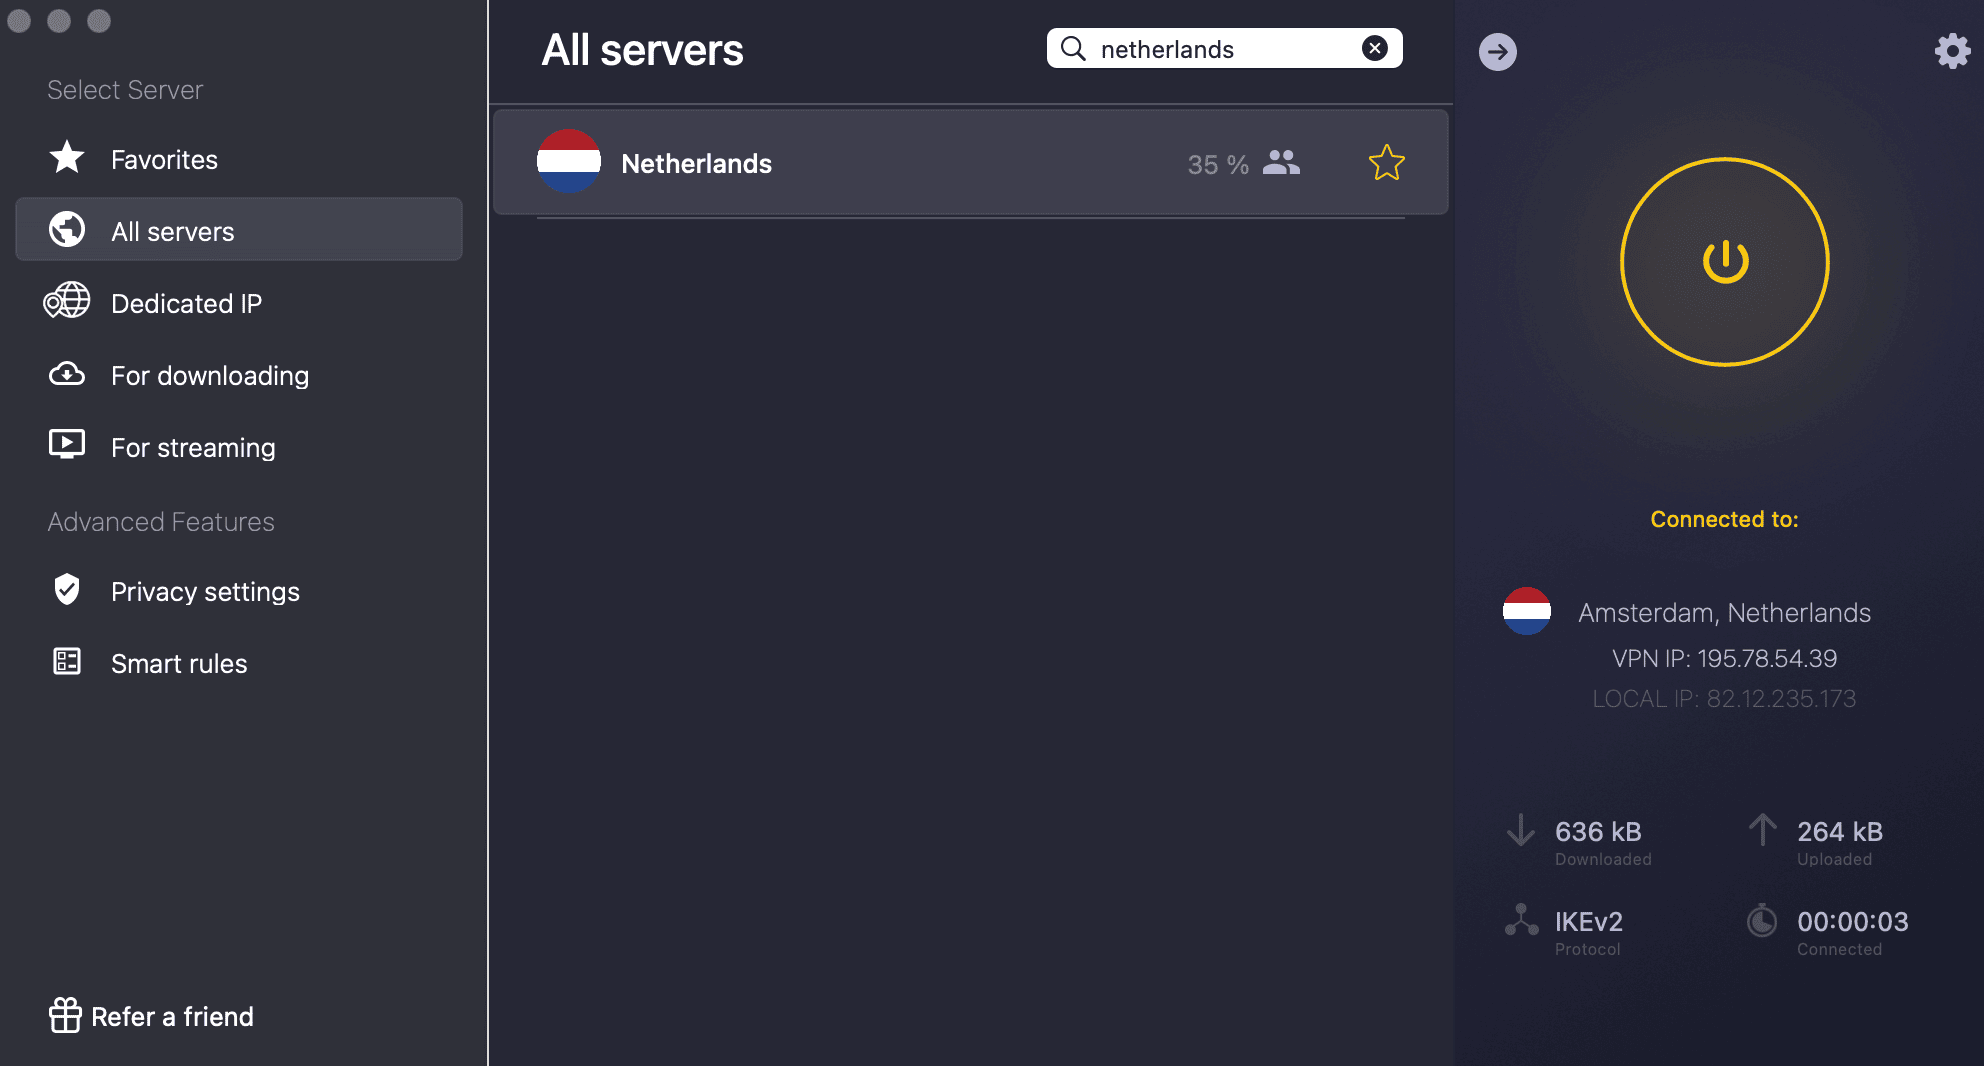
Task: Click the Privacy shield icon
Action: [x=67, y=589]
